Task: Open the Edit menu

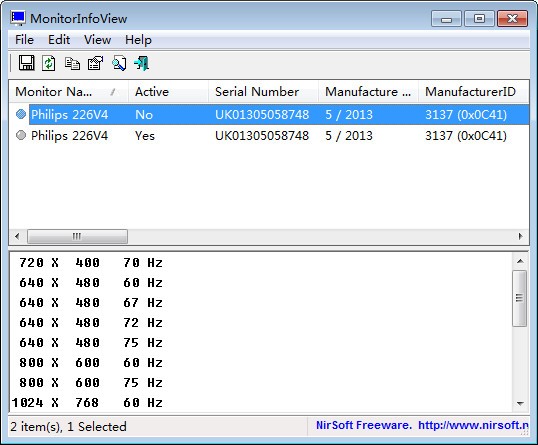Action: (x=59, y=40)
